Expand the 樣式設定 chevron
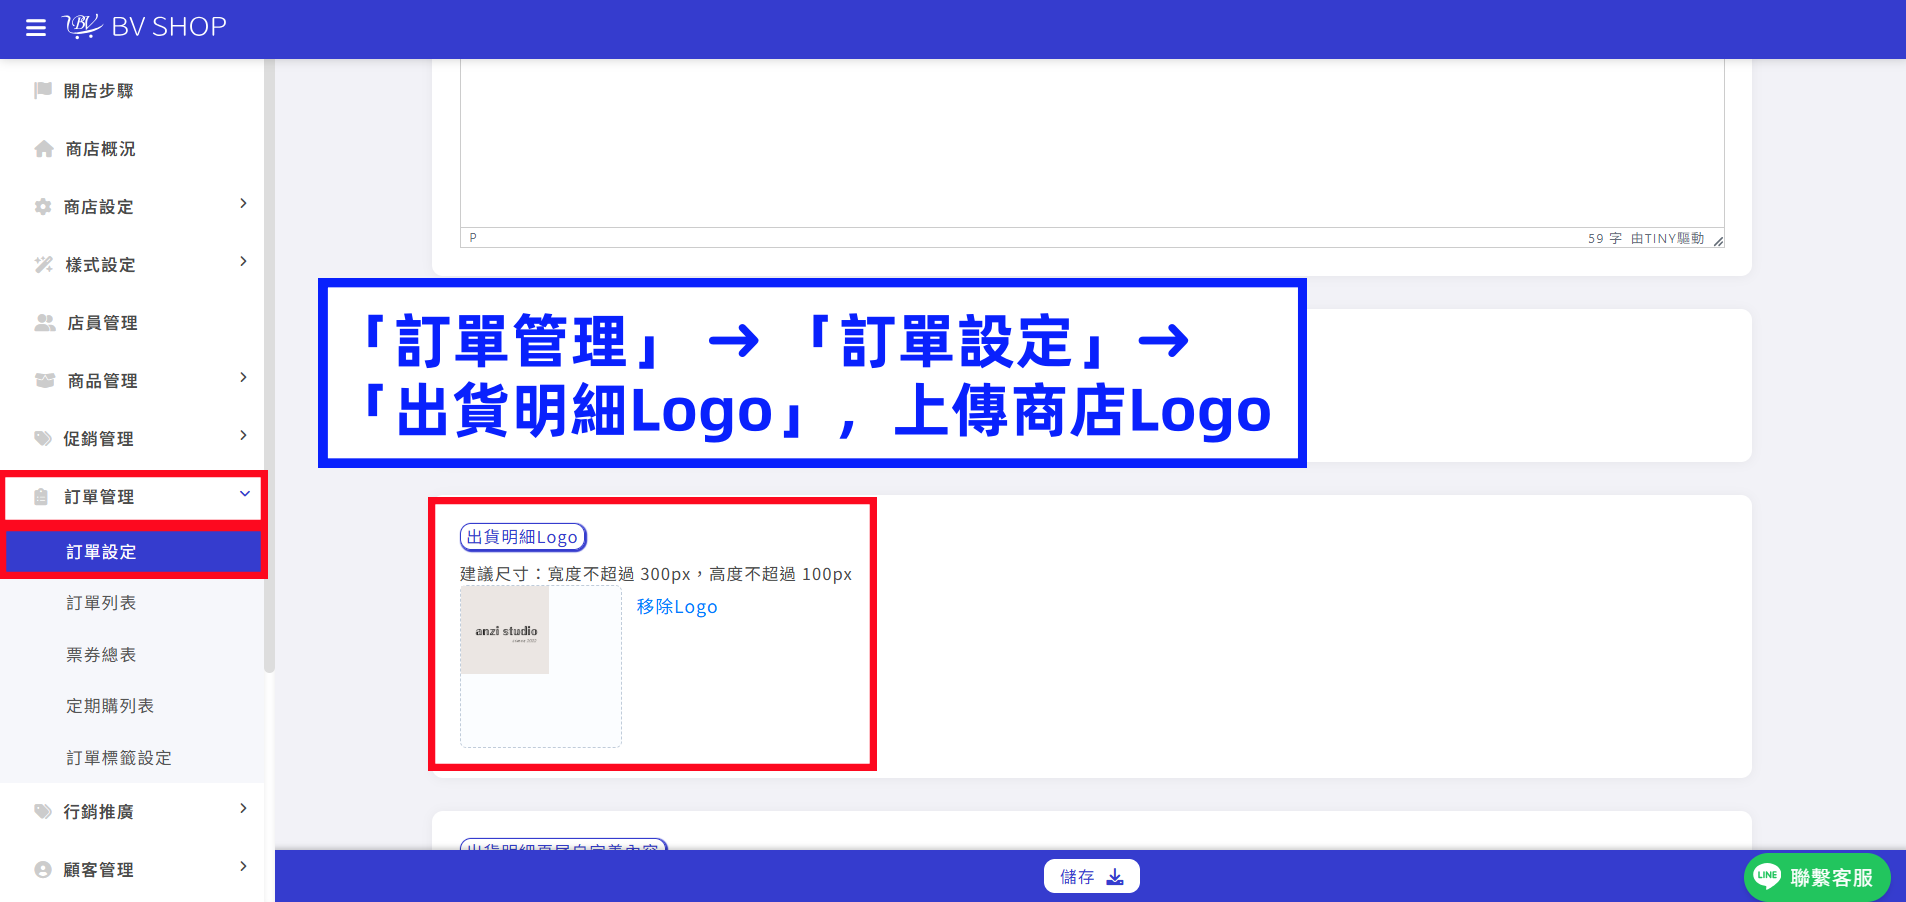1906x902 pixels. click(x=243, y=262)
